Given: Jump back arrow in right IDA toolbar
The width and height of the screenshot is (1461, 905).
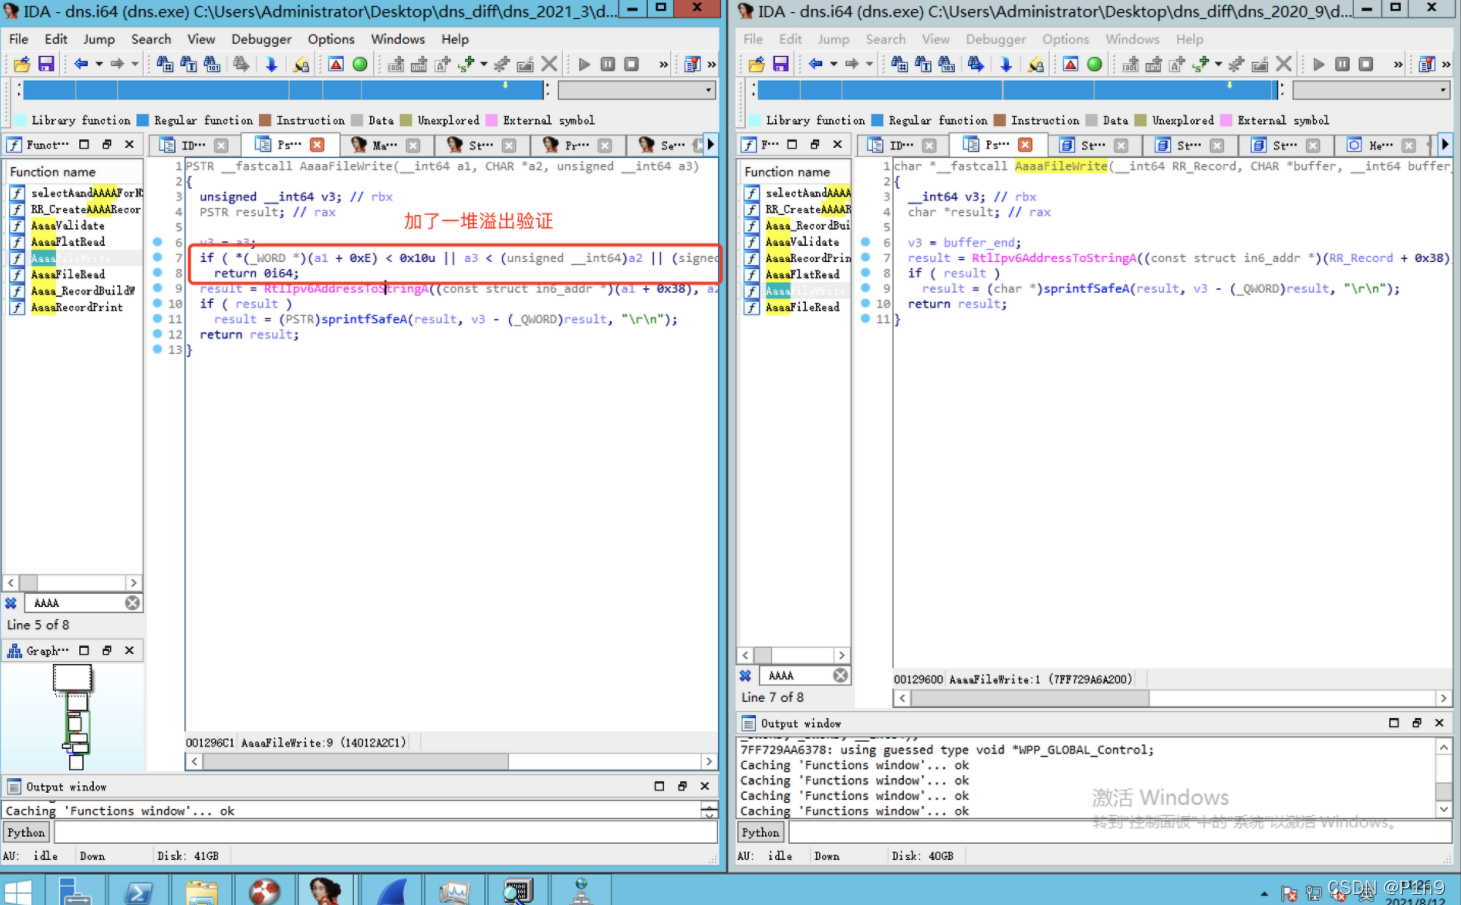Looking at the screenshot, I should tap(816, 64).
